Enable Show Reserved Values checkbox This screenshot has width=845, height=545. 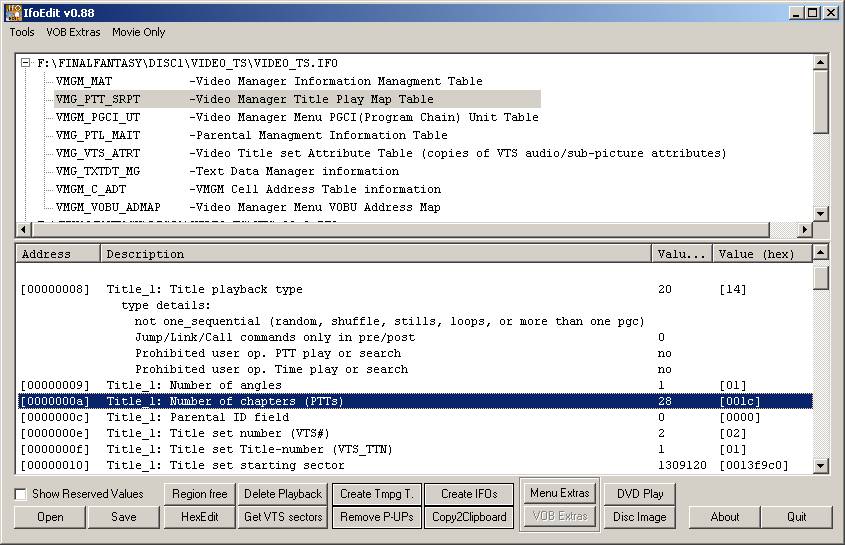coord(21,494)
